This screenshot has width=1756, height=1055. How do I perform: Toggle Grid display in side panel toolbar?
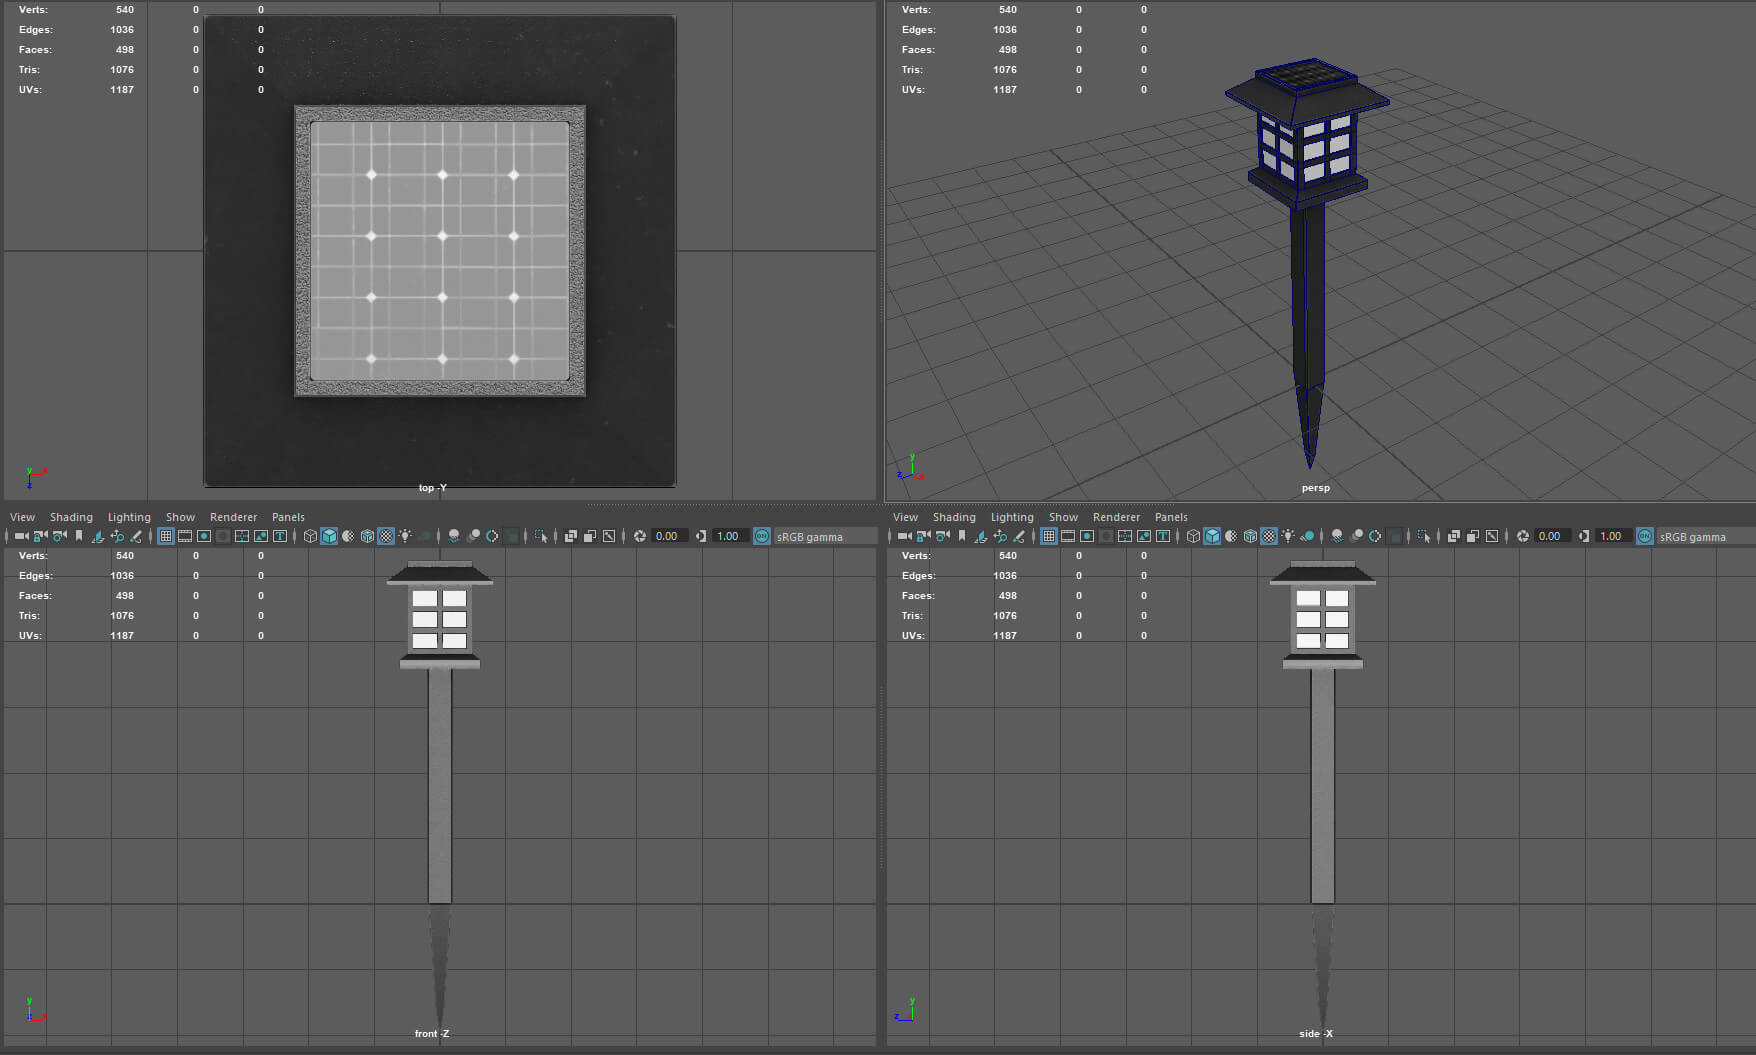(x=1049, y=536)
